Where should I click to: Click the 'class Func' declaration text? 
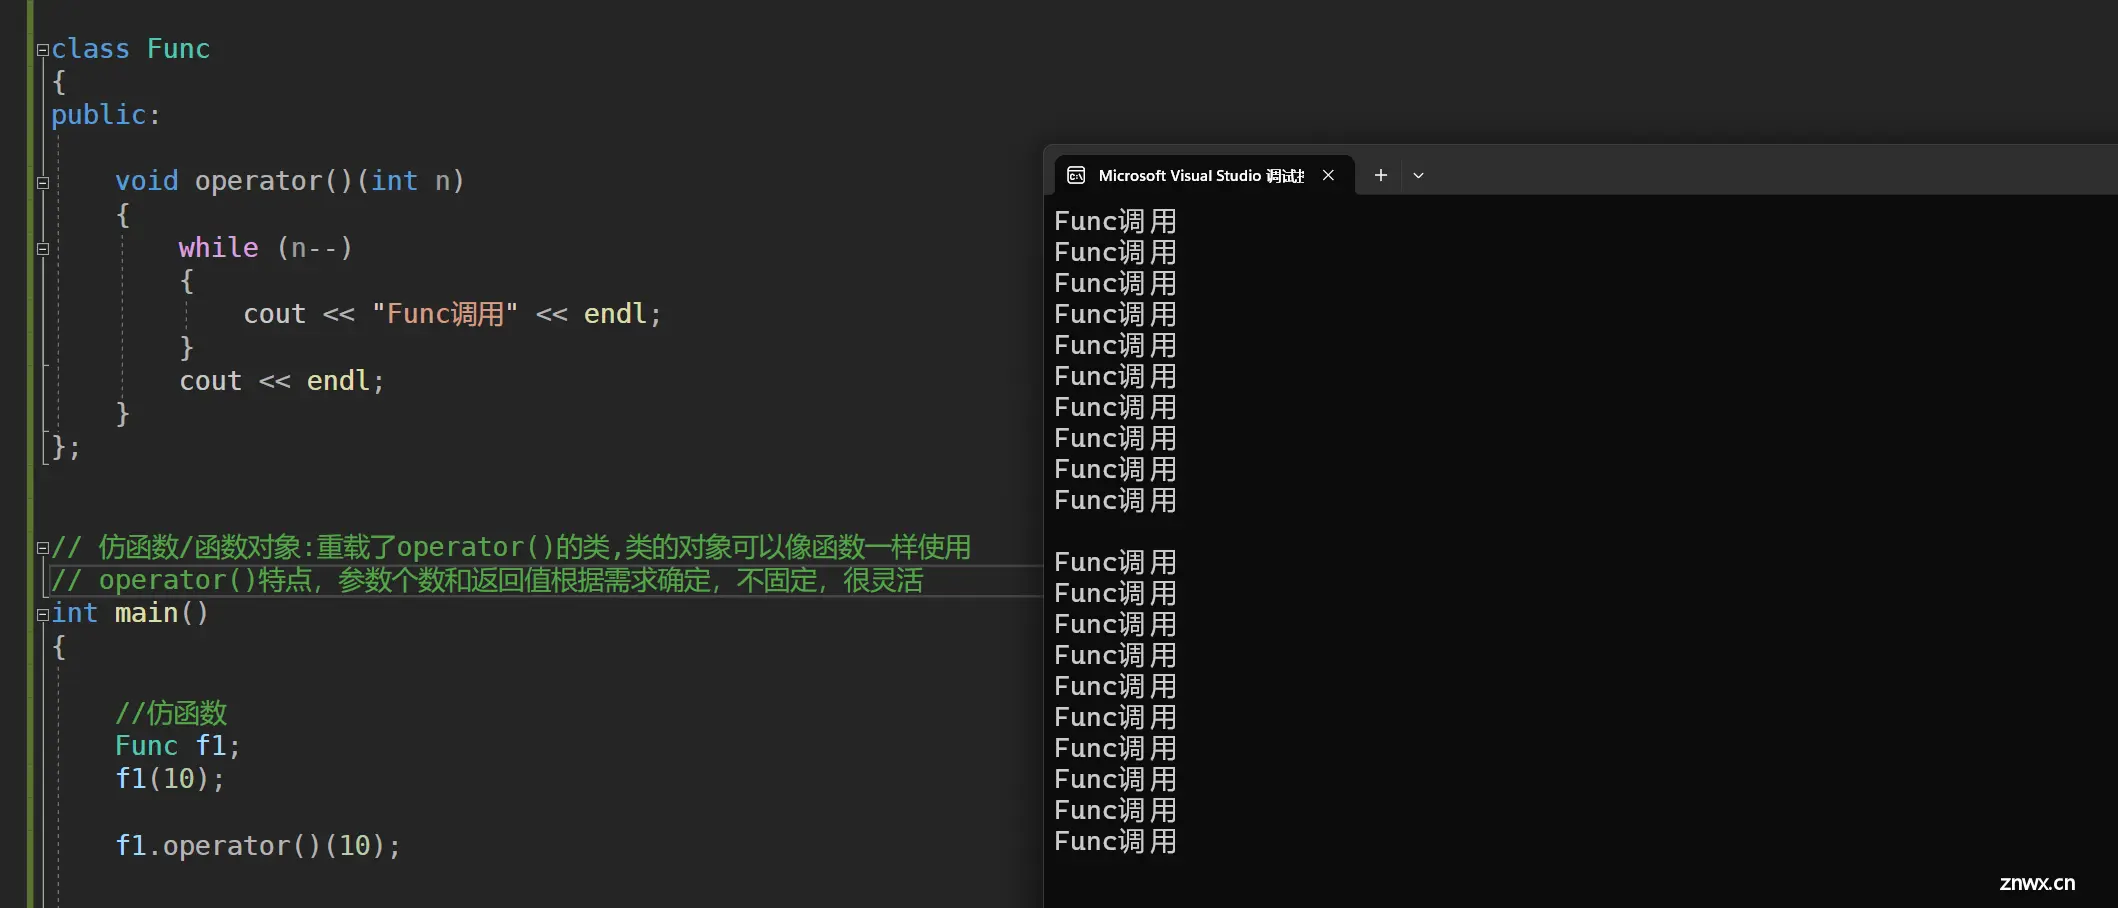[x=131, y=49]
